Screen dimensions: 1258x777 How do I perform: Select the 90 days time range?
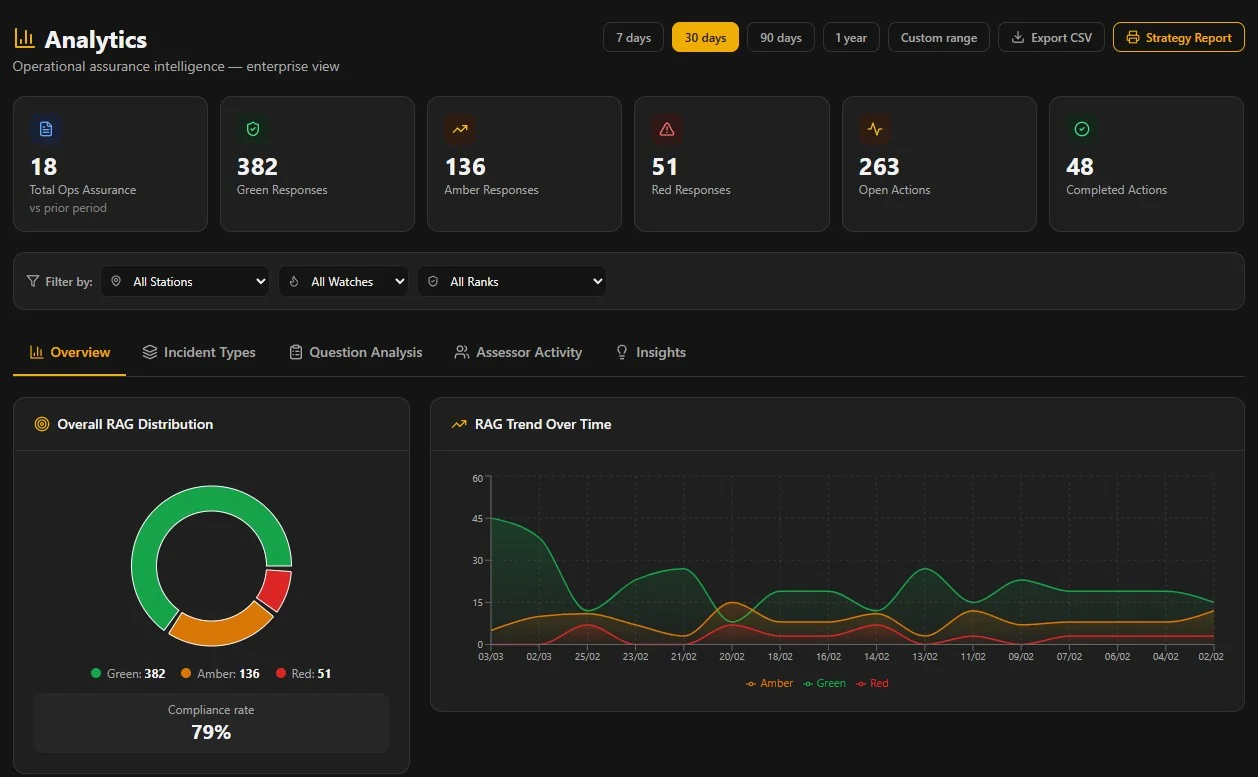(x=780, y=38)
